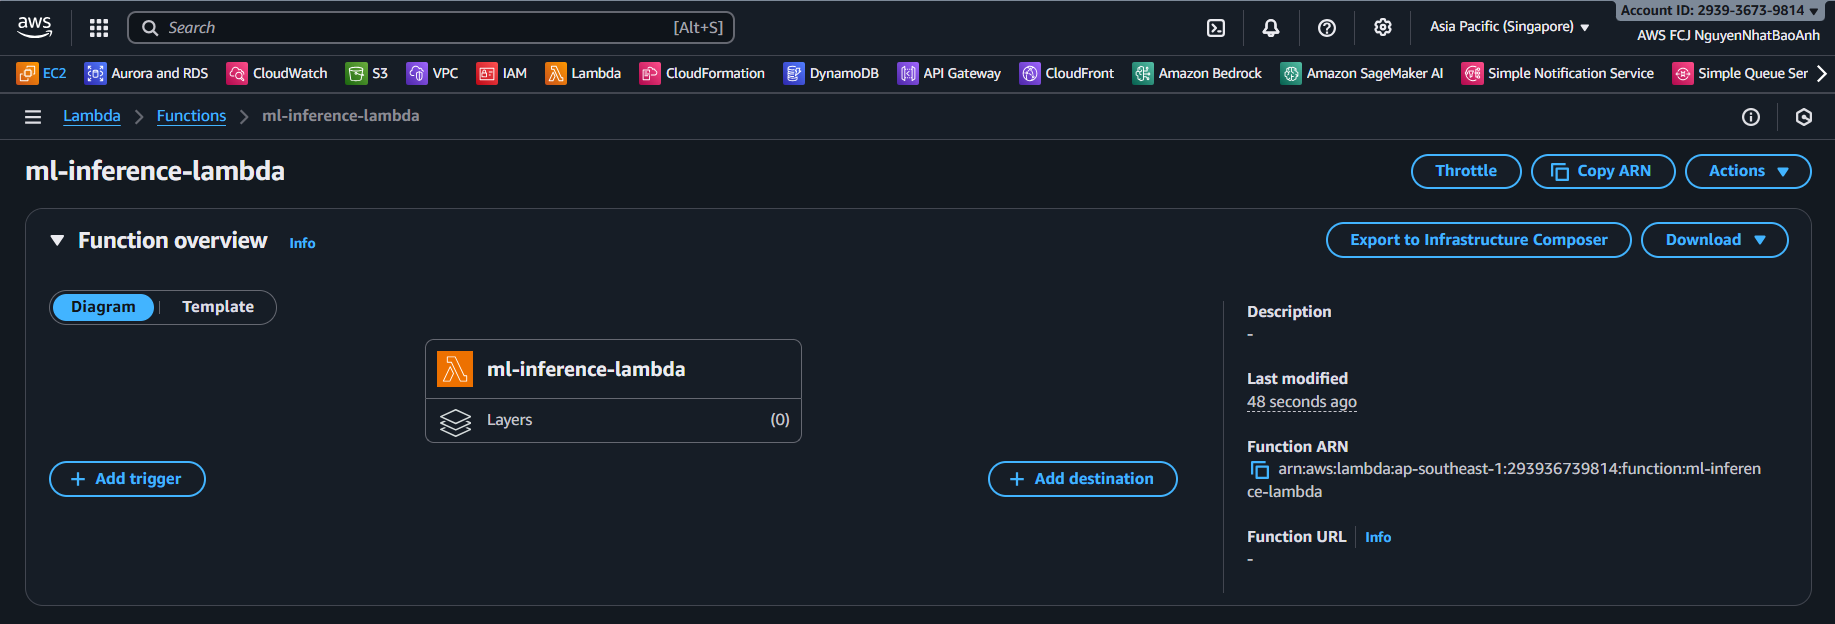Open the help question mark icon
The width and height of the screenshot is (1835, 624).
1327,28
